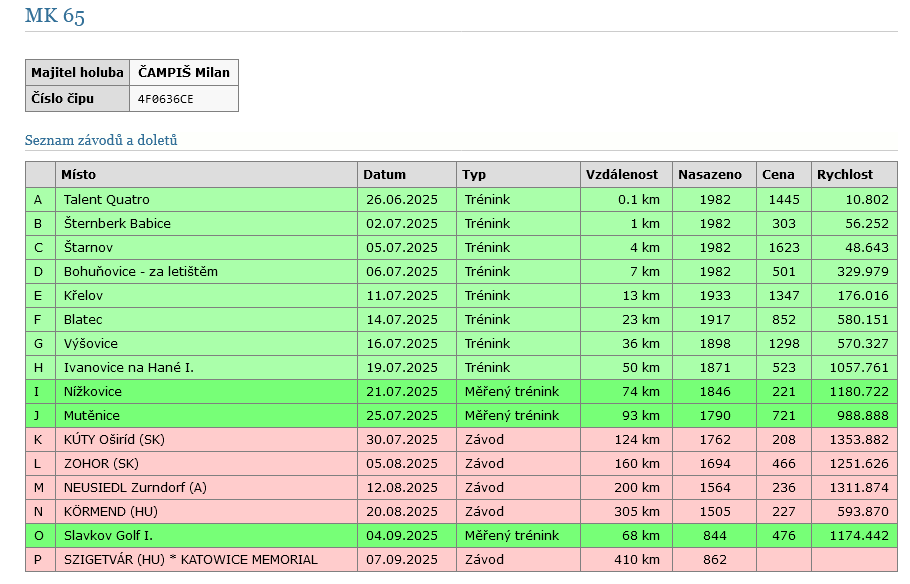This screenshot has height=584, width=910.
Task: Click the Rychlost column header
Action: [844, 175]
